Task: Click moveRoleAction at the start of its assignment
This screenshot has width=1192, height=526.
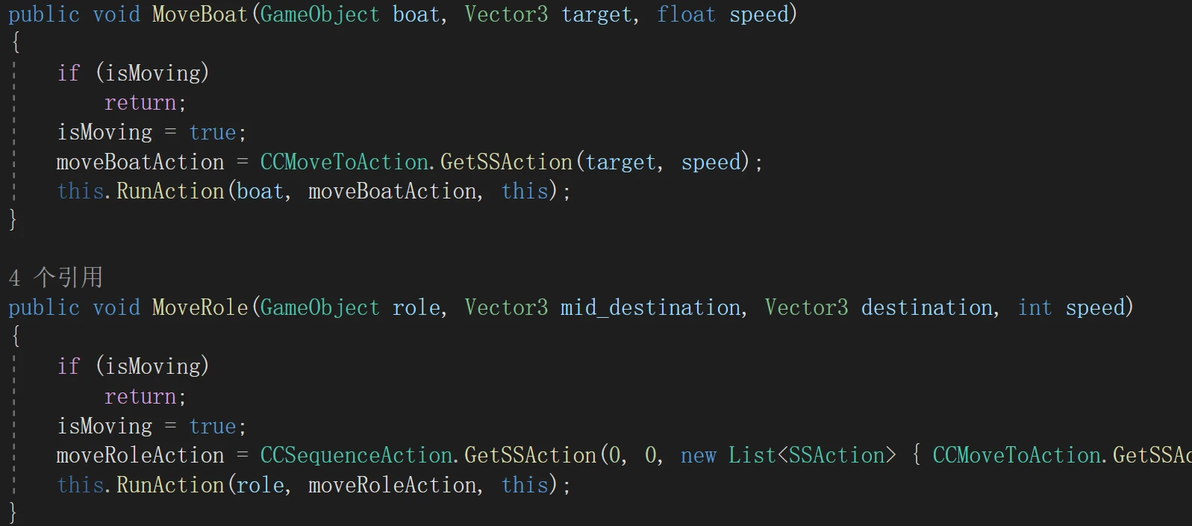Action: (x=141, y=455)
